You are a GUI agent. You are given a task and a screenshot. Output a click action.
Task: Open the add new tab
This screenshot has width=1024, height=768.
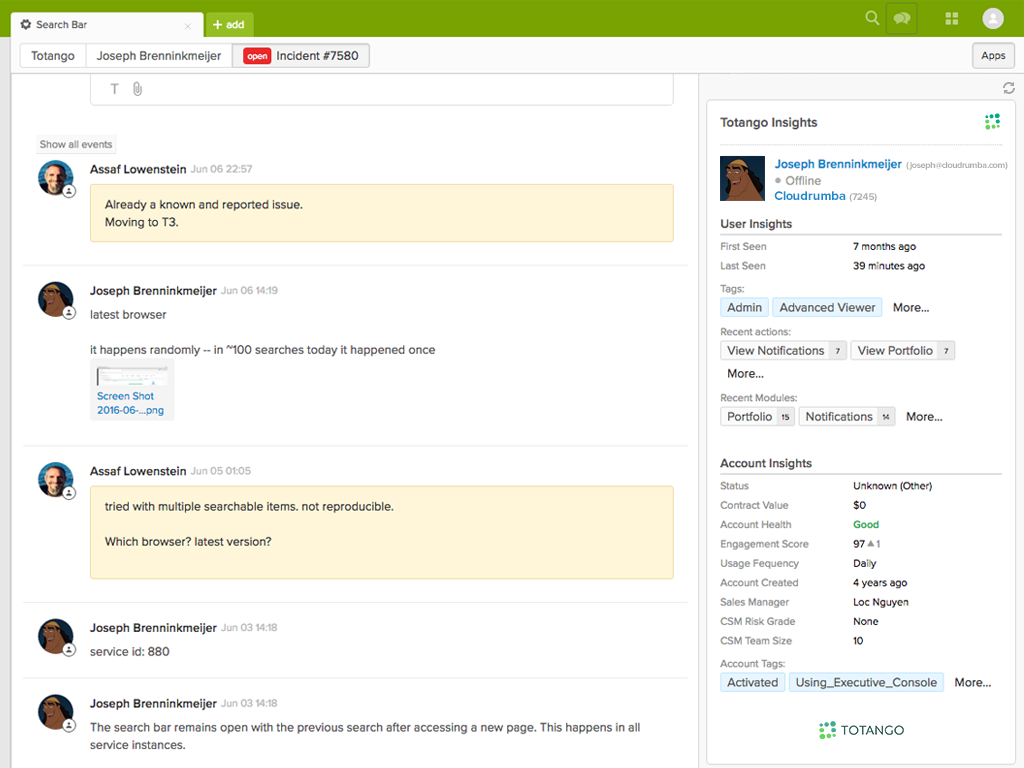tap(229, 25)
